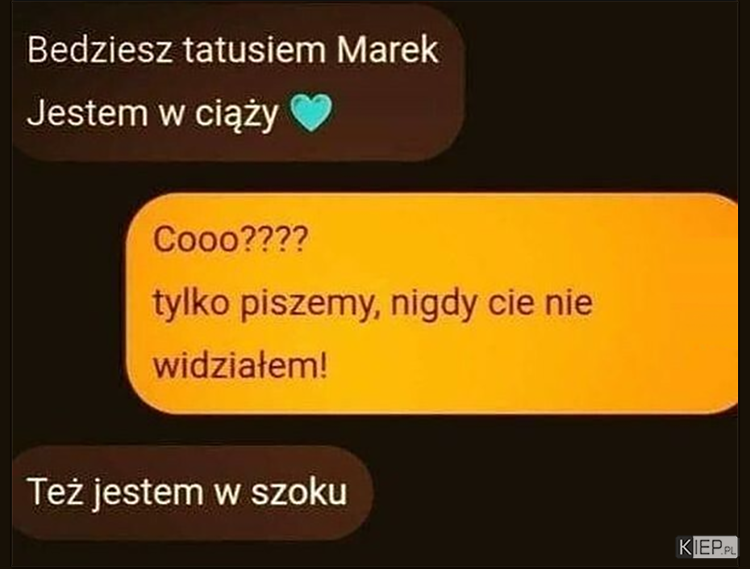
Task: Click the teal heart emoji
Action: point(311,113)
